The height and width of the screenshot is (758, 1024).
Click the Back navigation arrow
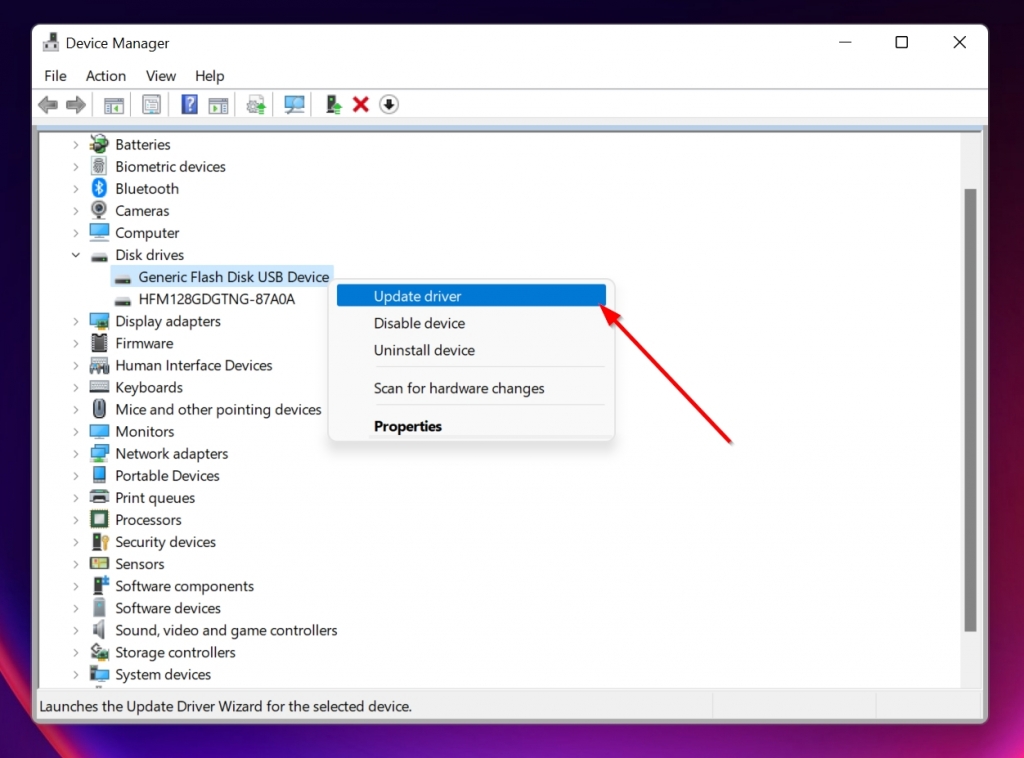click(x=48, y=104)
